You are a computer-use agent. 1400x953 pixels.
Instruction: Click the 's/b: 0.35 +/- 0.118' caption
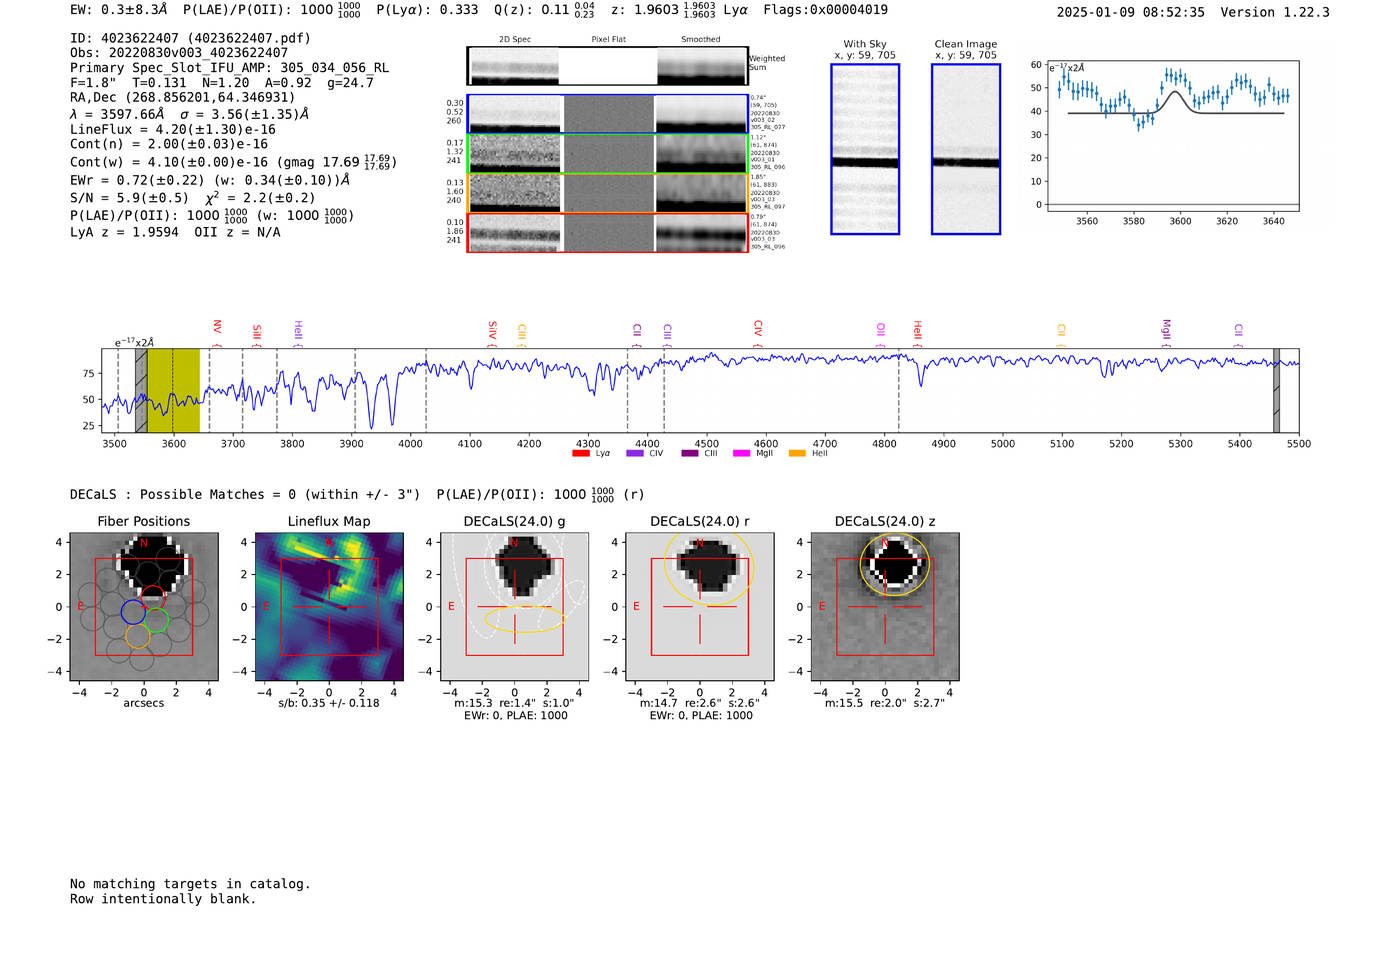click(x=329, y=703)
